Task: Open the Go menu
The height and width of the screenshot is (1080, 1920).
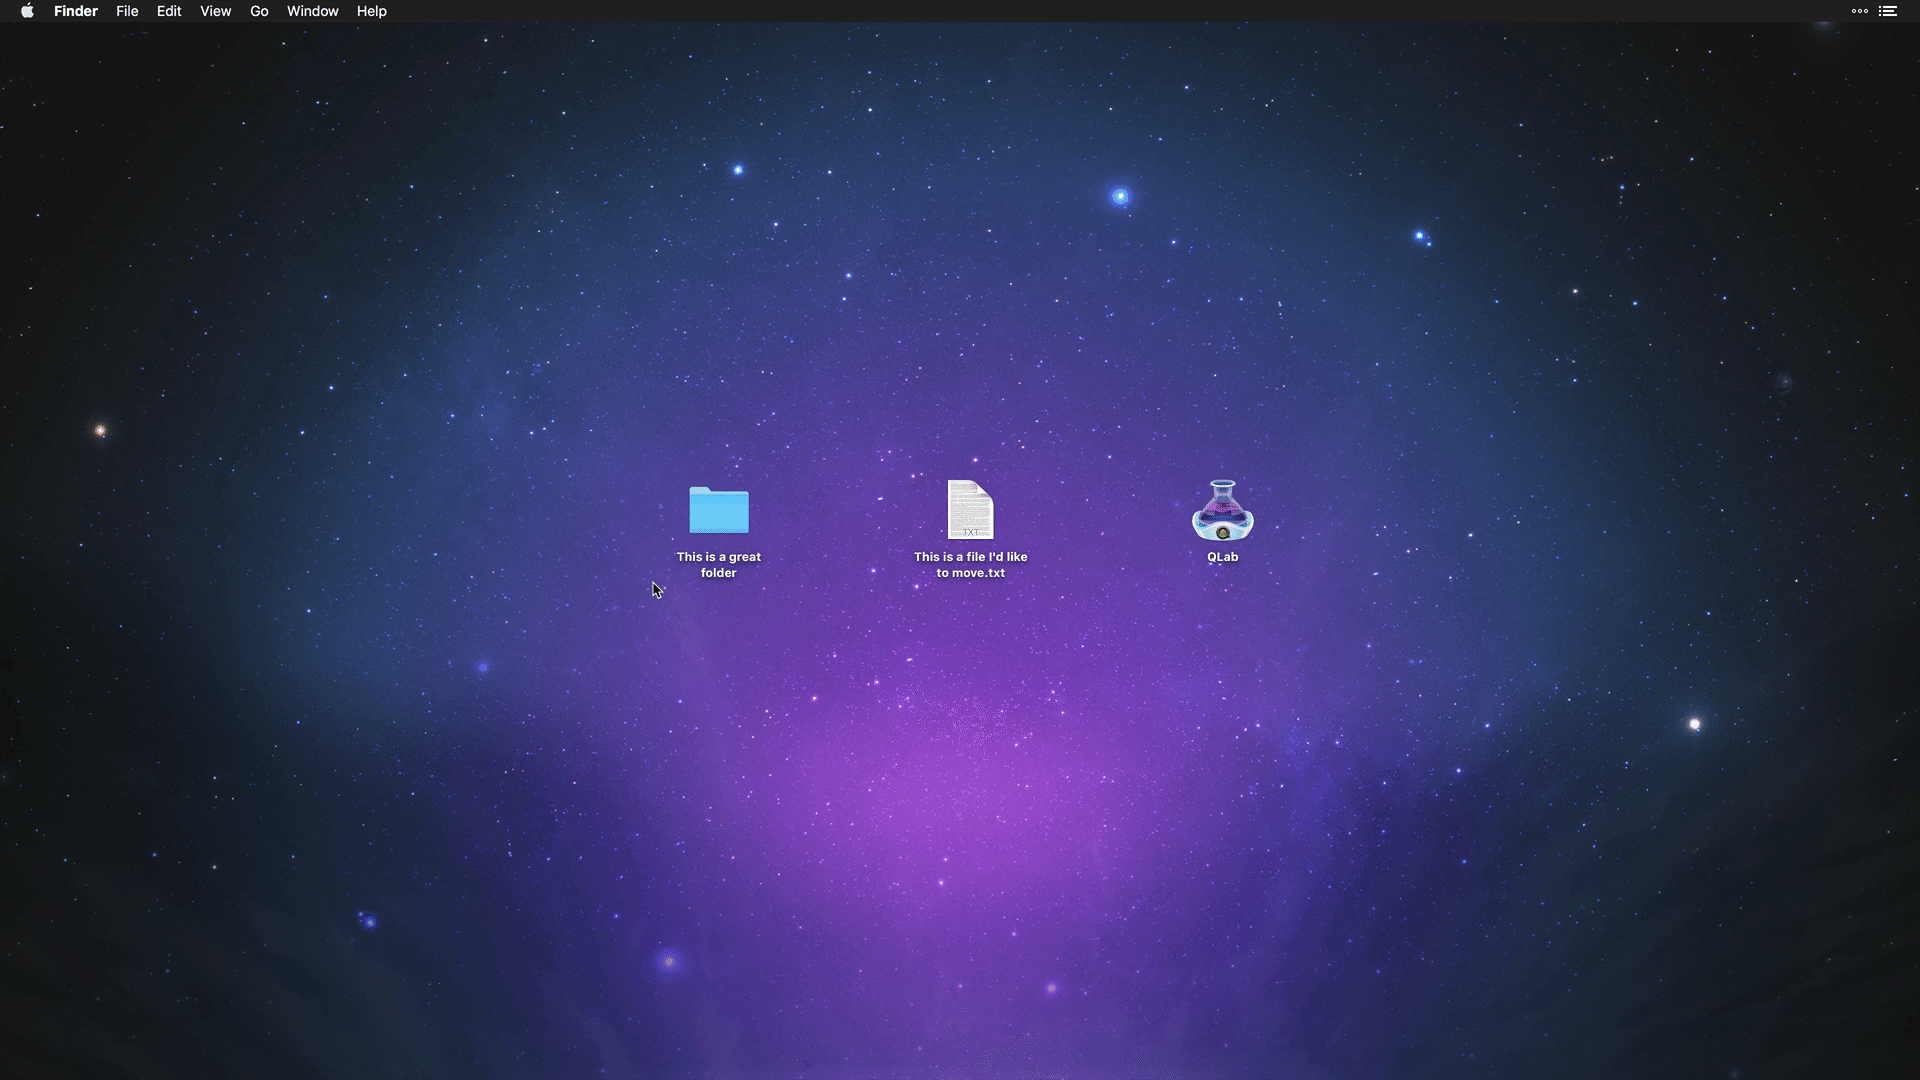Action: 259,11
